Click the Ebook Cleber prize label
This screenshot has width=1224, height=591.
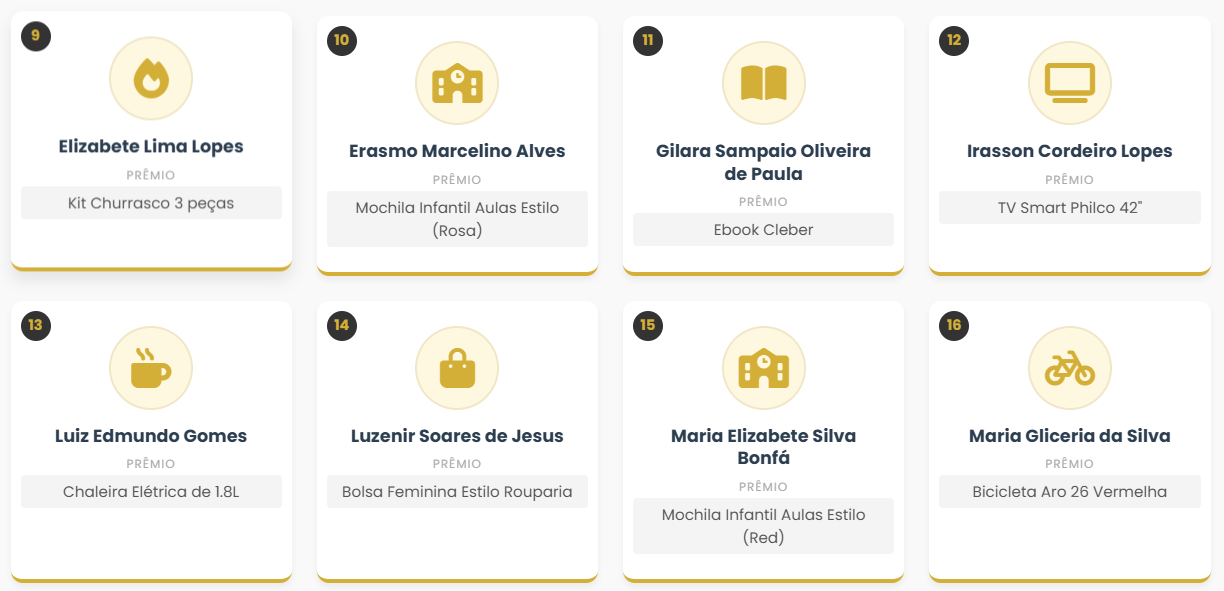click(x=764, y=230)
